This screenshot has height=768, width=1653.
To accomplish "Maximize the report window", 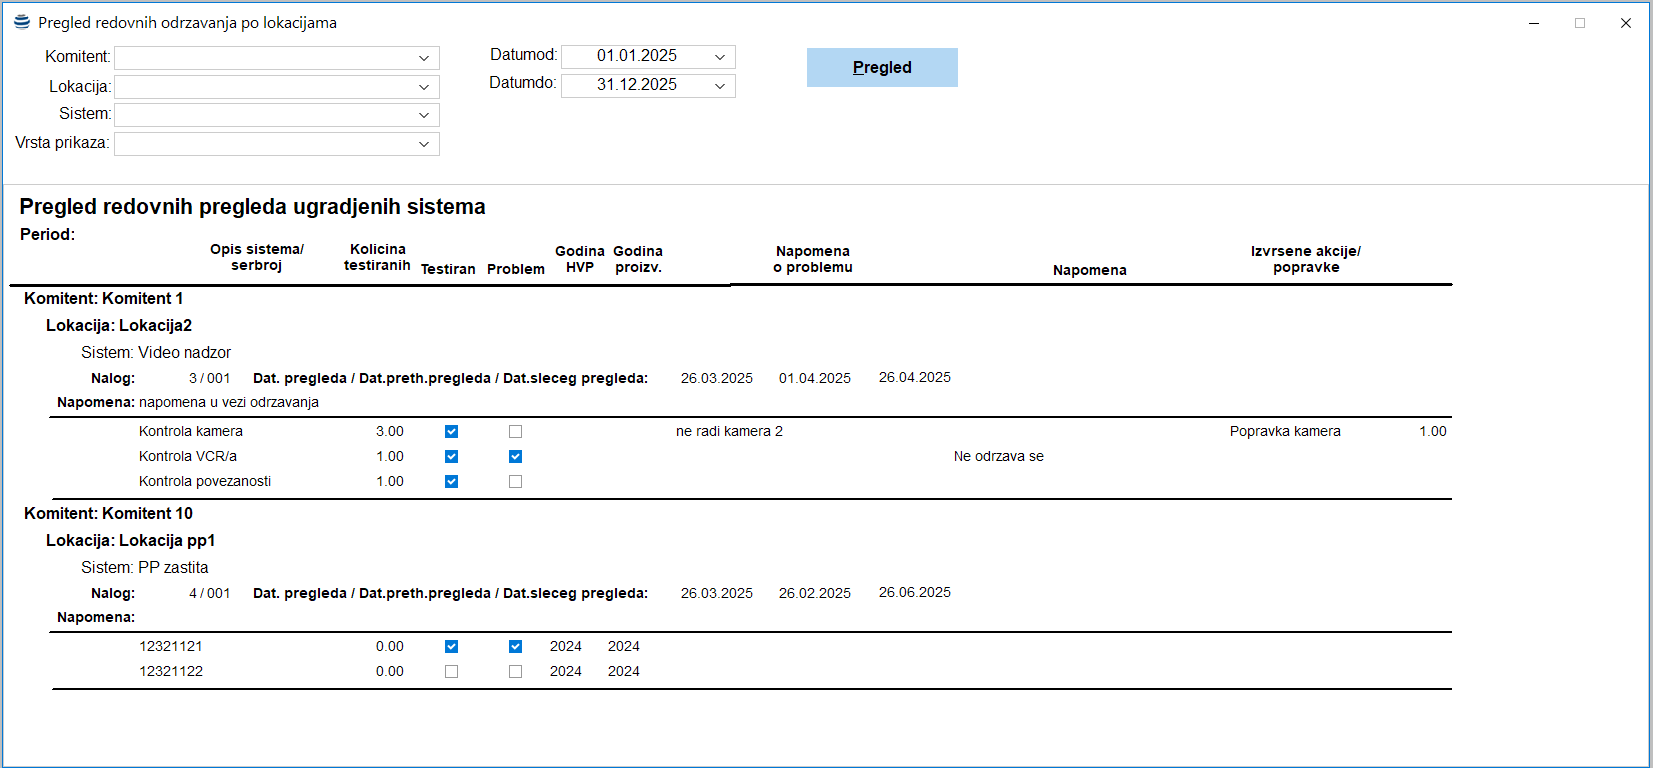I will [1580, 23].
